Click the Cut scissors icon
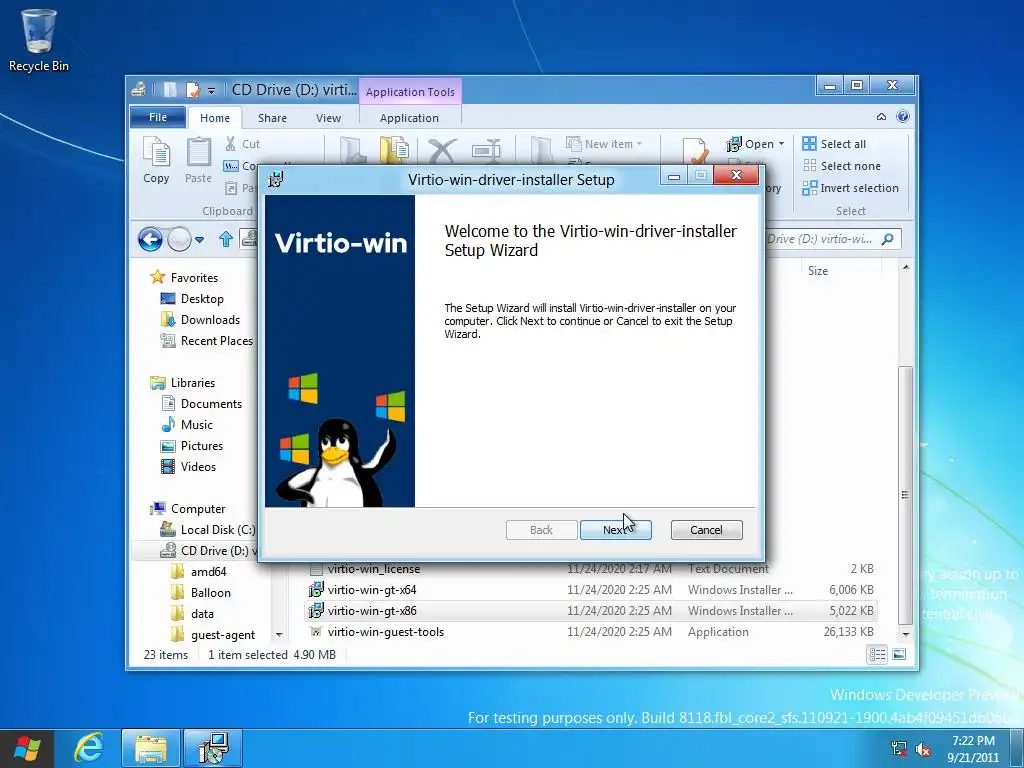The width and height of the screenshot is (1024, 768). (x=231, y=144)
